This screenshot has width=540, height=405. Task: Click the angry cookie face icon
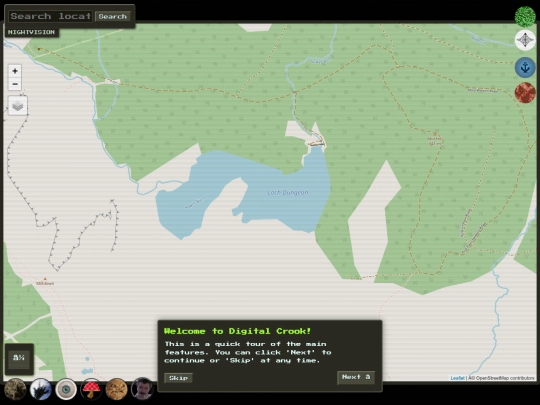tap(117, 389)
